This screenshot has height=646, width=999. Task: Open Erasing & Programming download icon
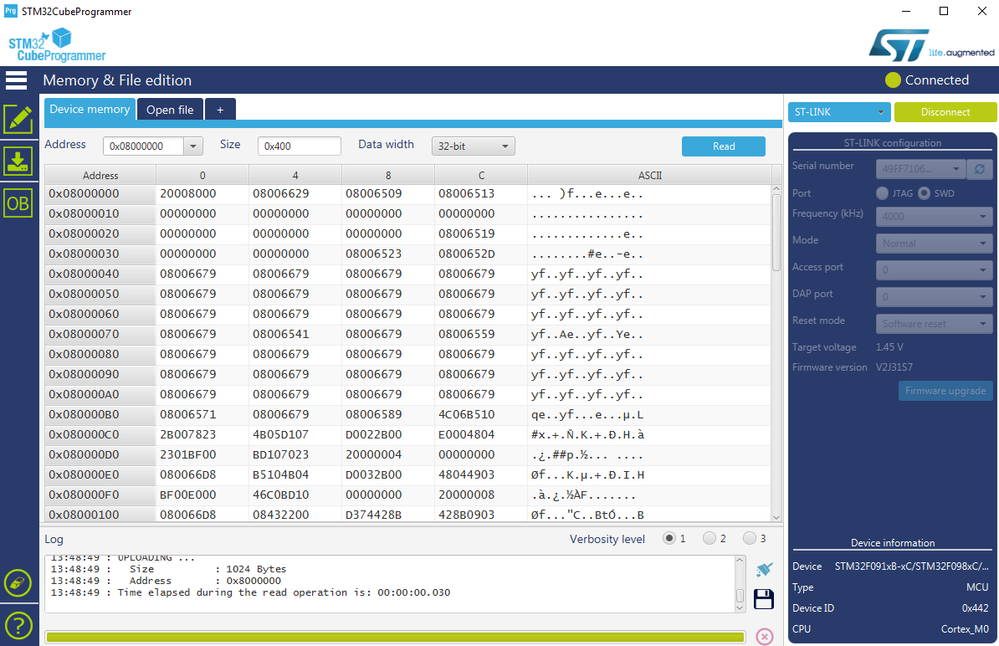18,161
